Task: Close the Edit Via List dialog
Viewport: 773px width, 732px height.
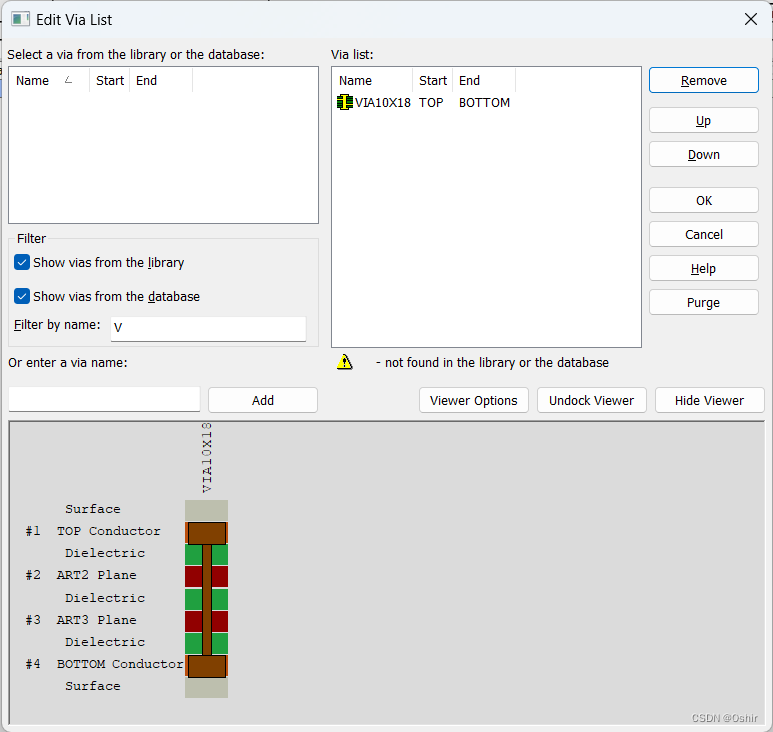Action: (751, 19)
